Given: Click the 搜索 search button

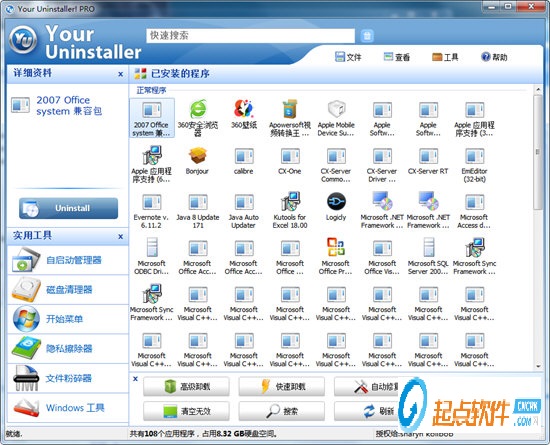Looking at the screenshot, I should point(282,411).
